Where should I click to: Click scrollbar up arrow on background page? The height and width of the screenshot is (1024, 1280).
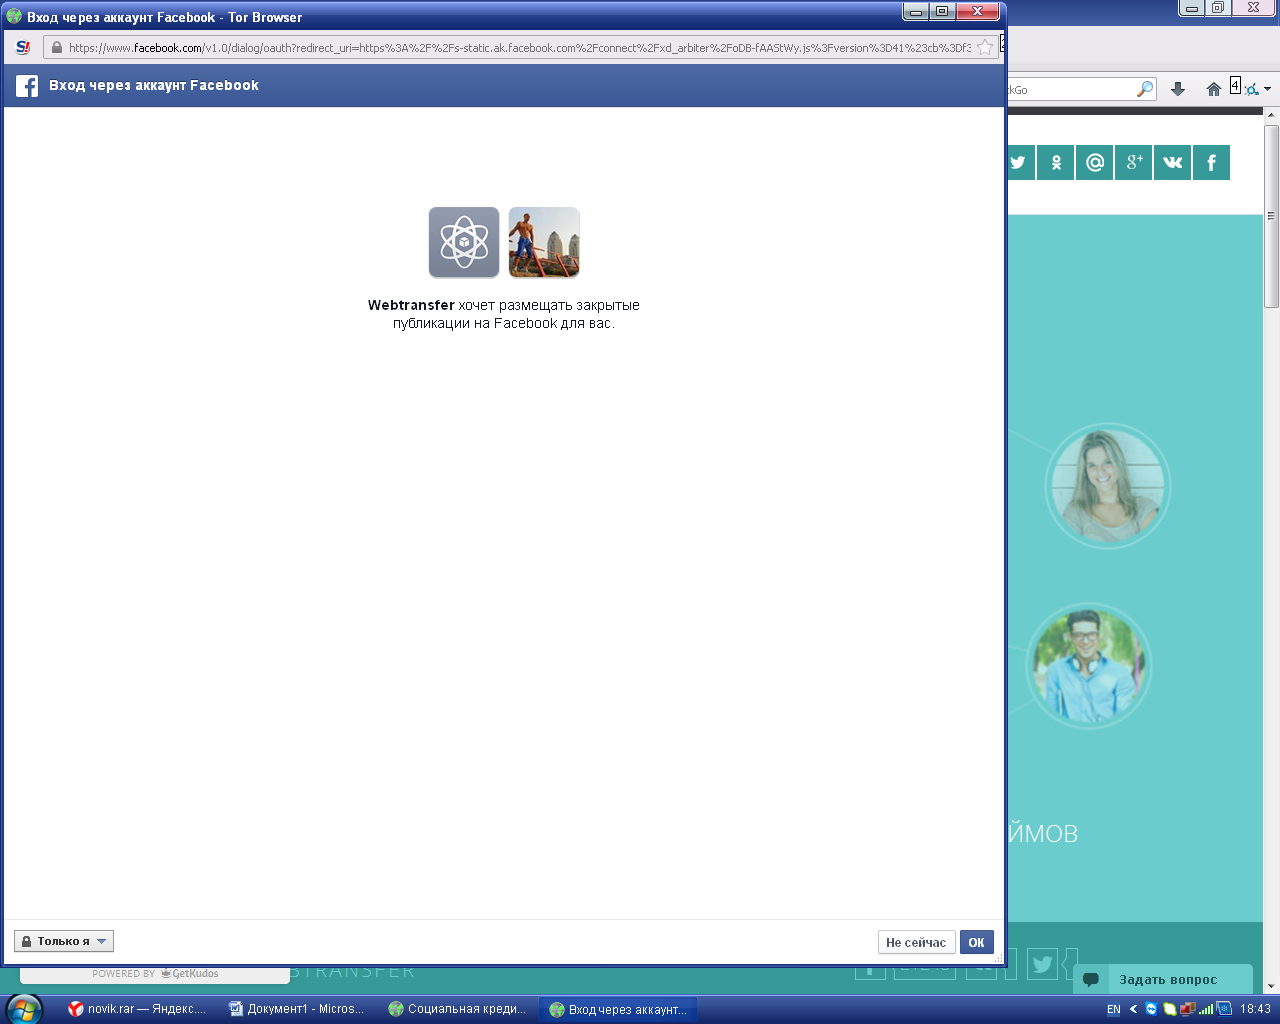[1272, 116]
